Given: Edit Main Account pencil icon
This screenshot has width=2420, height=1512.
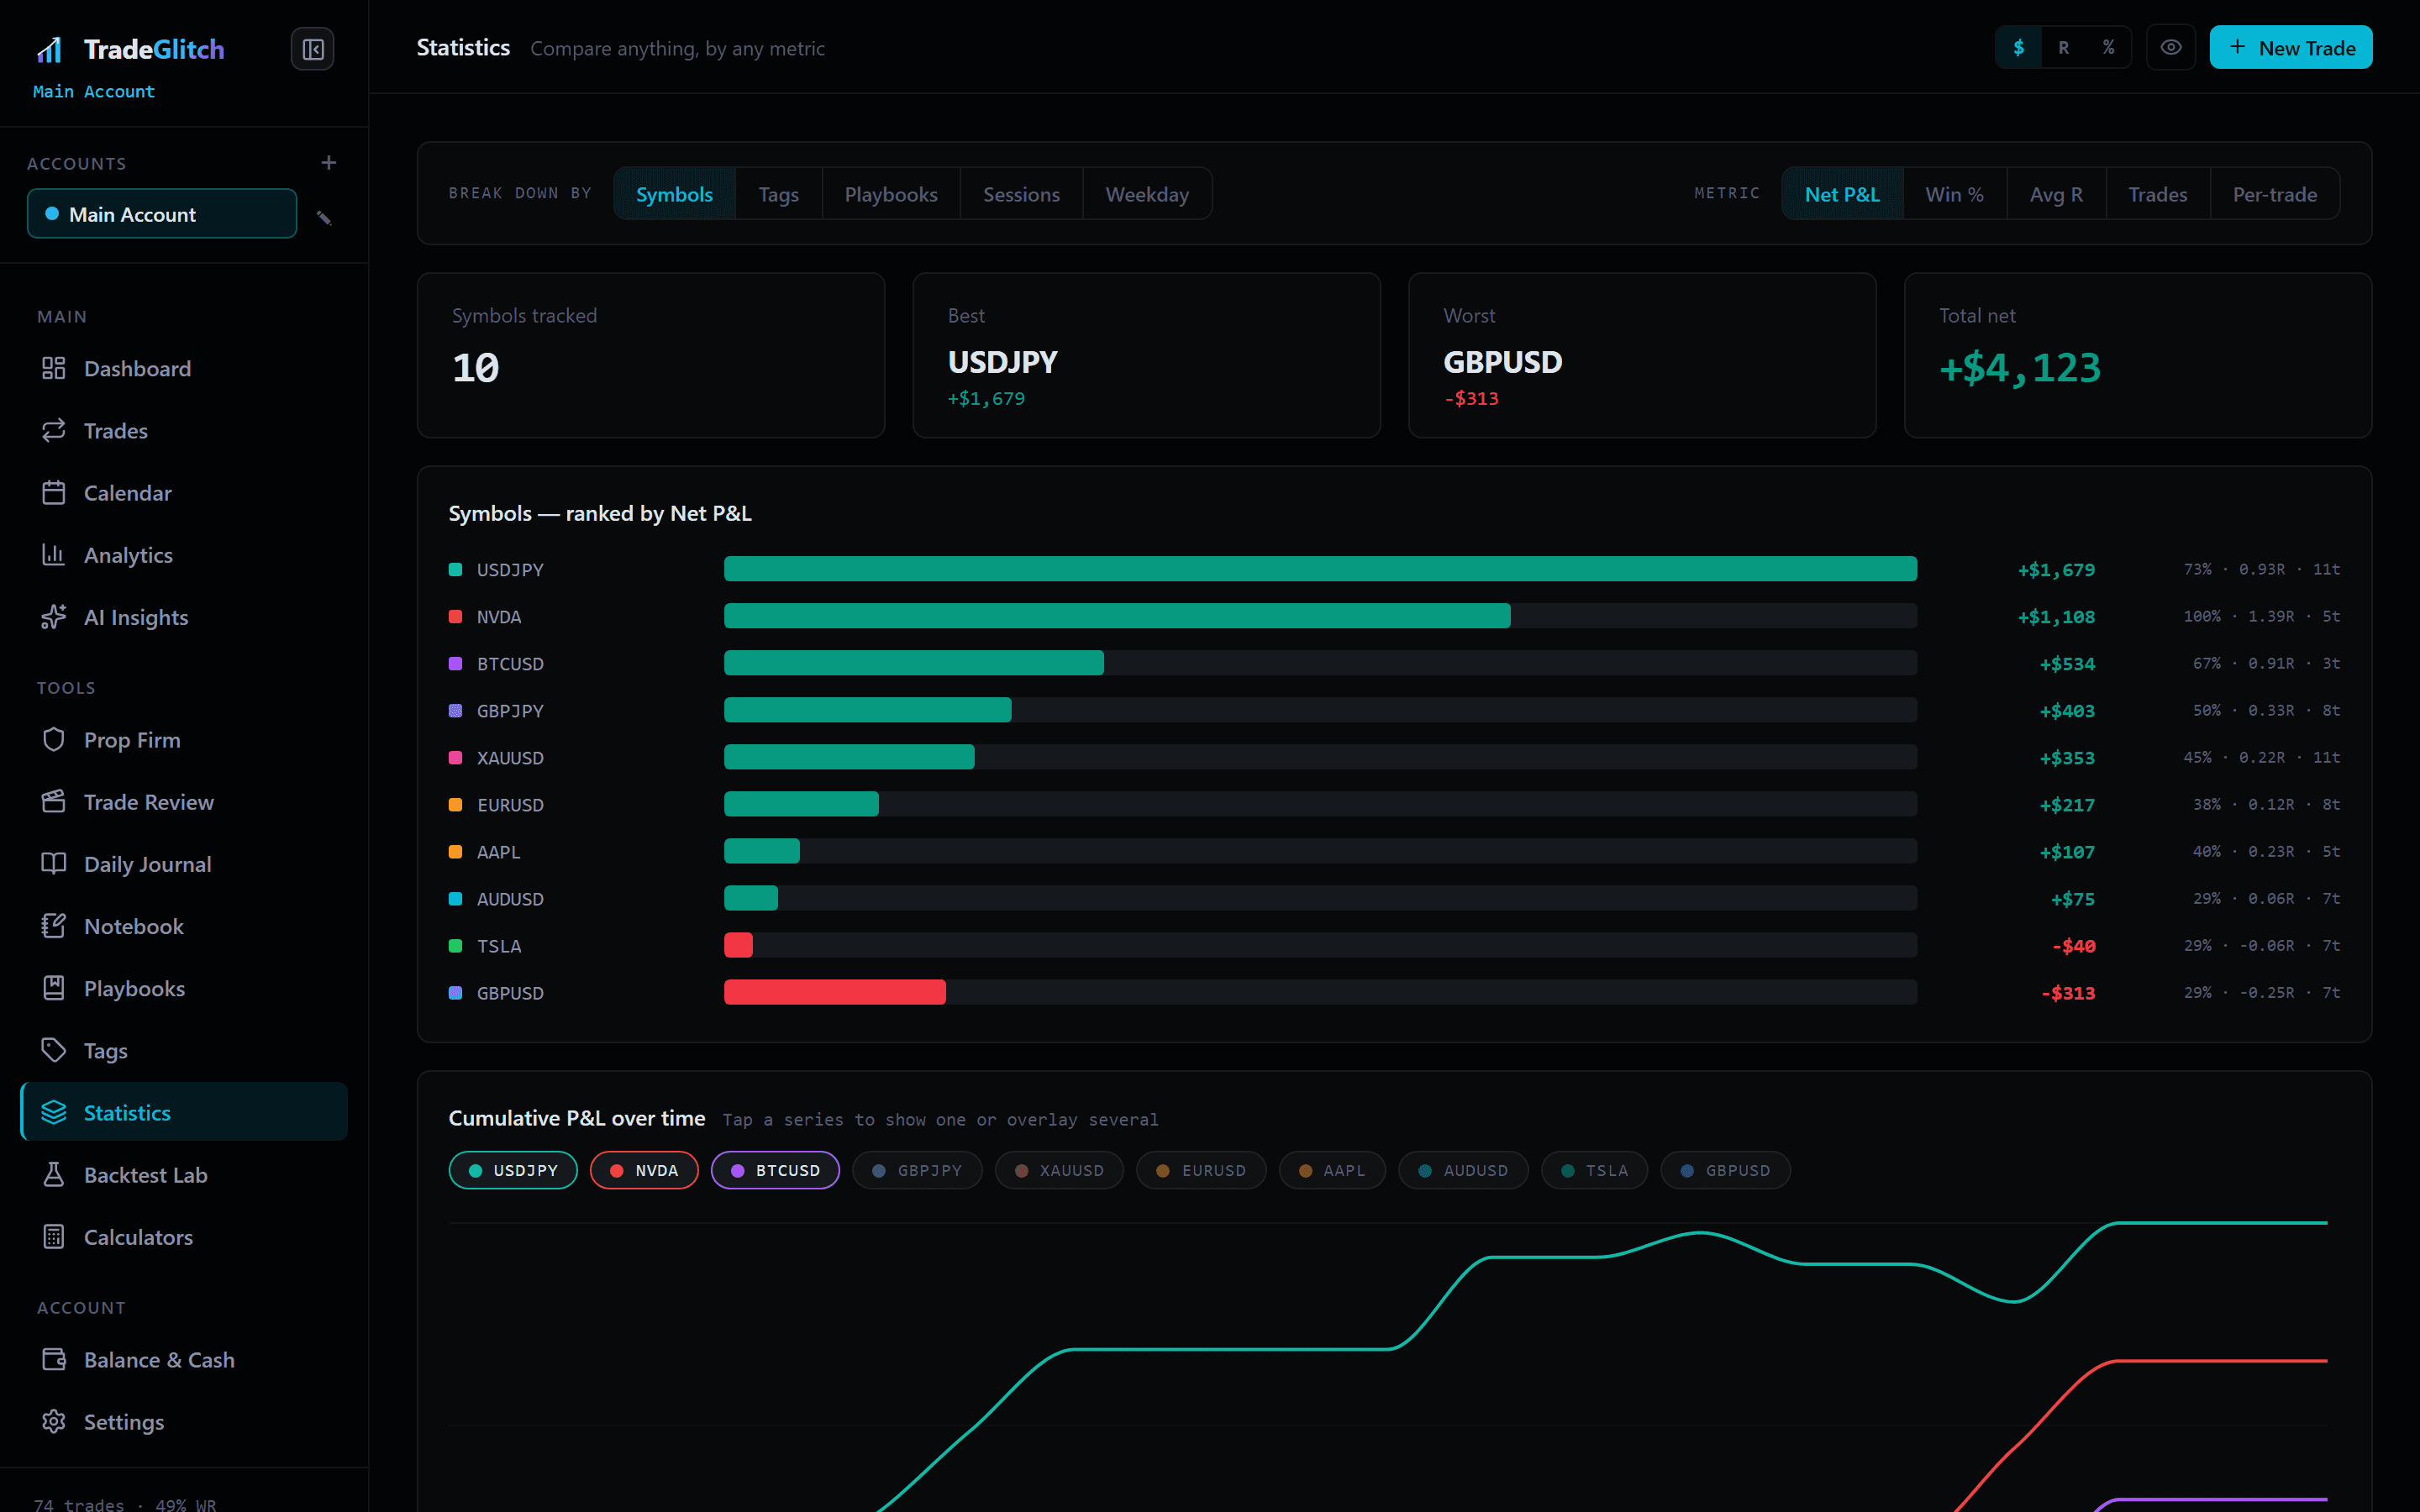Looking at the screenshot, I should tap(324, 217).
